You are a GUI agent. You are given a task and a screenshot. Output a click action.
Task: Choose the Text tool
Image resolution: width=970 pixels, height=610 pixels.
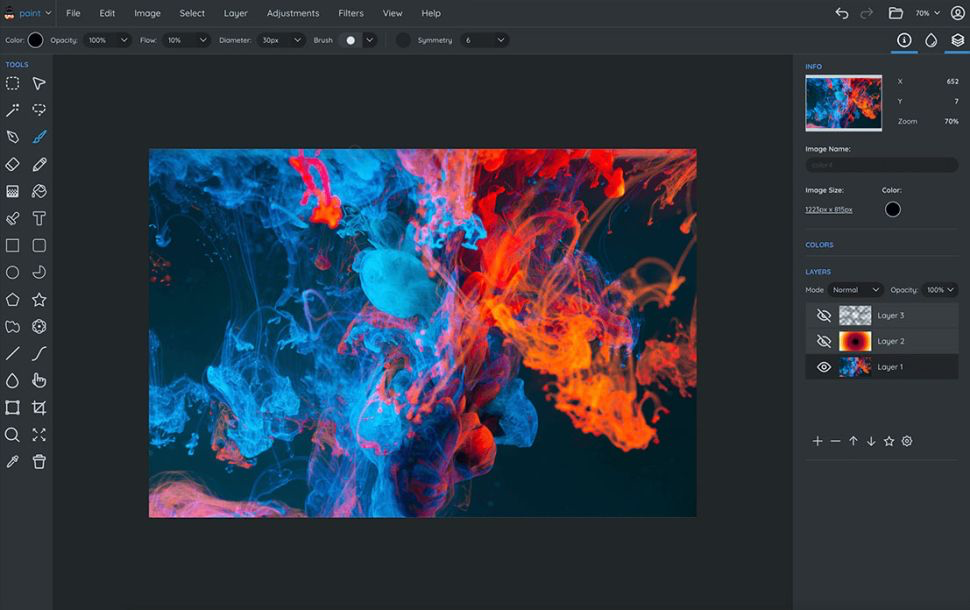coord(39,218)
